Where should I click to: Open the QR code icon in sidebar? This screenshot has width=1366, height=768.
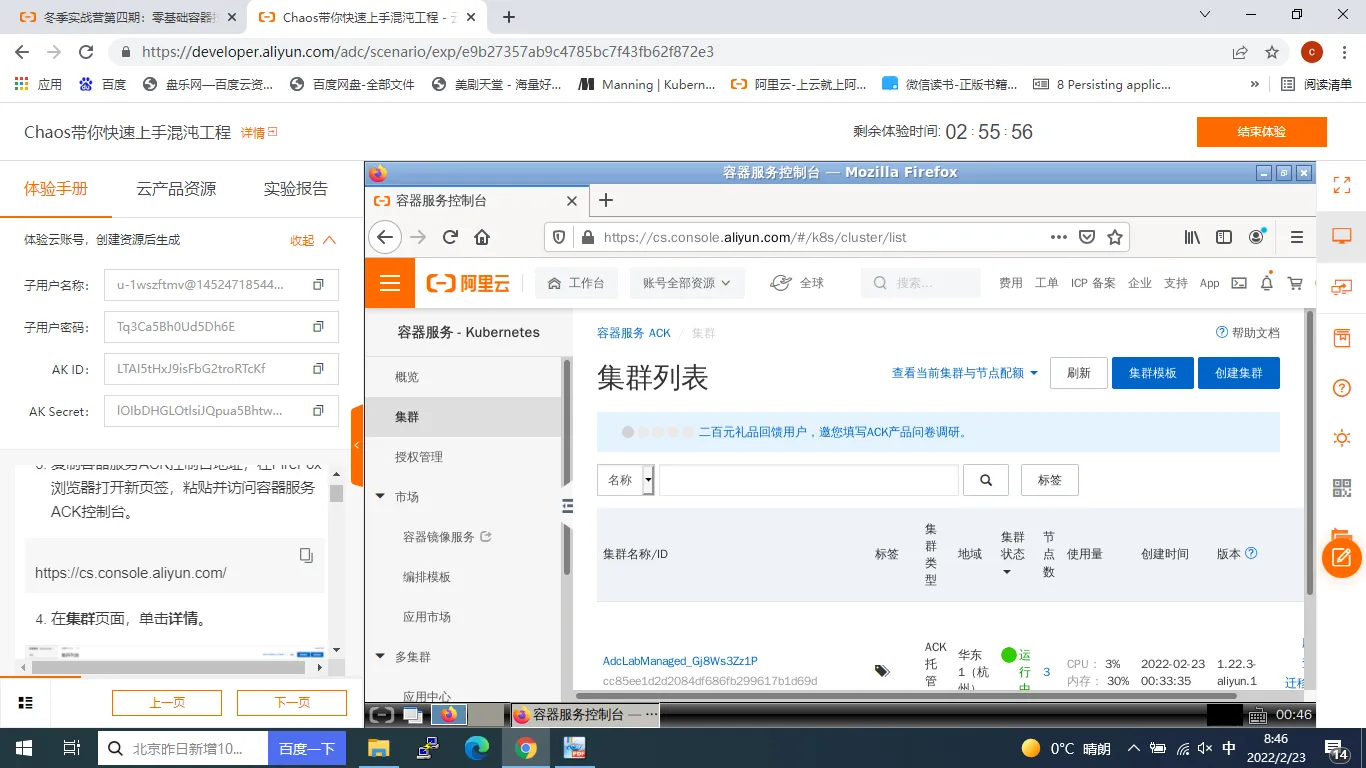click(x=1342, y=488)
